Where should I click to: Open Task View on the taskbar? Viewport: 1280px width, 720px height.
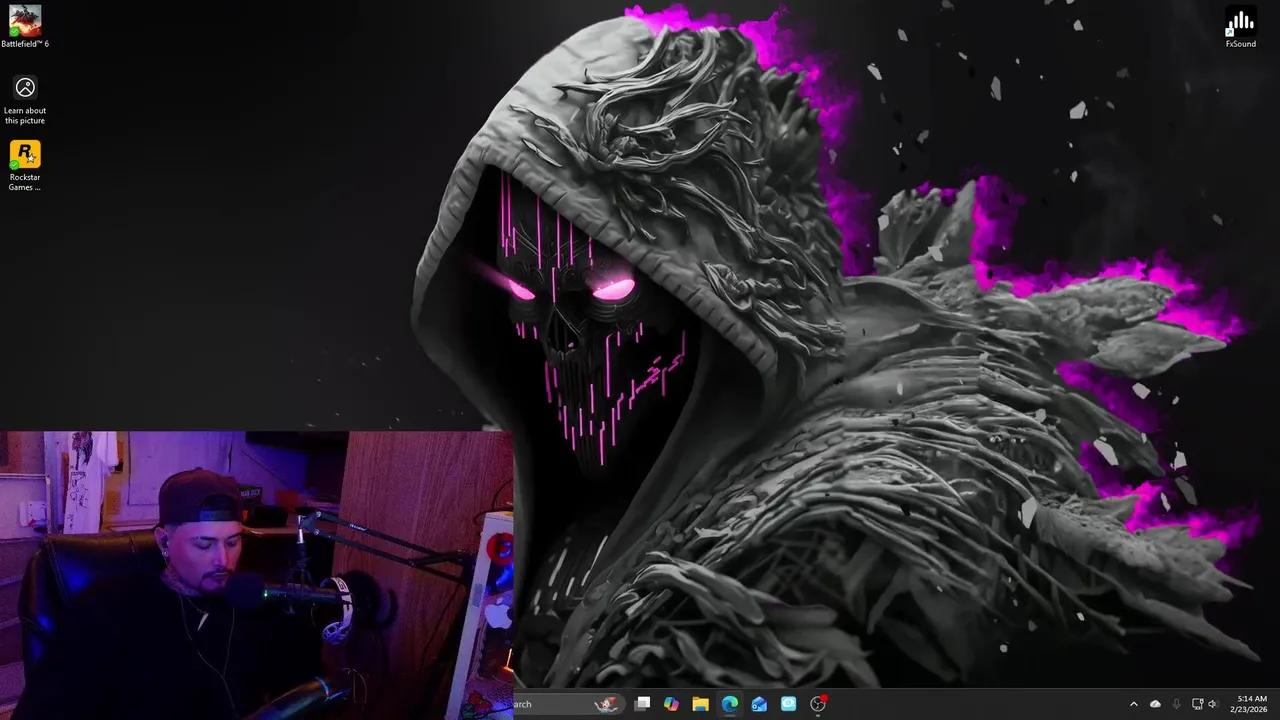tap(643, 704)
